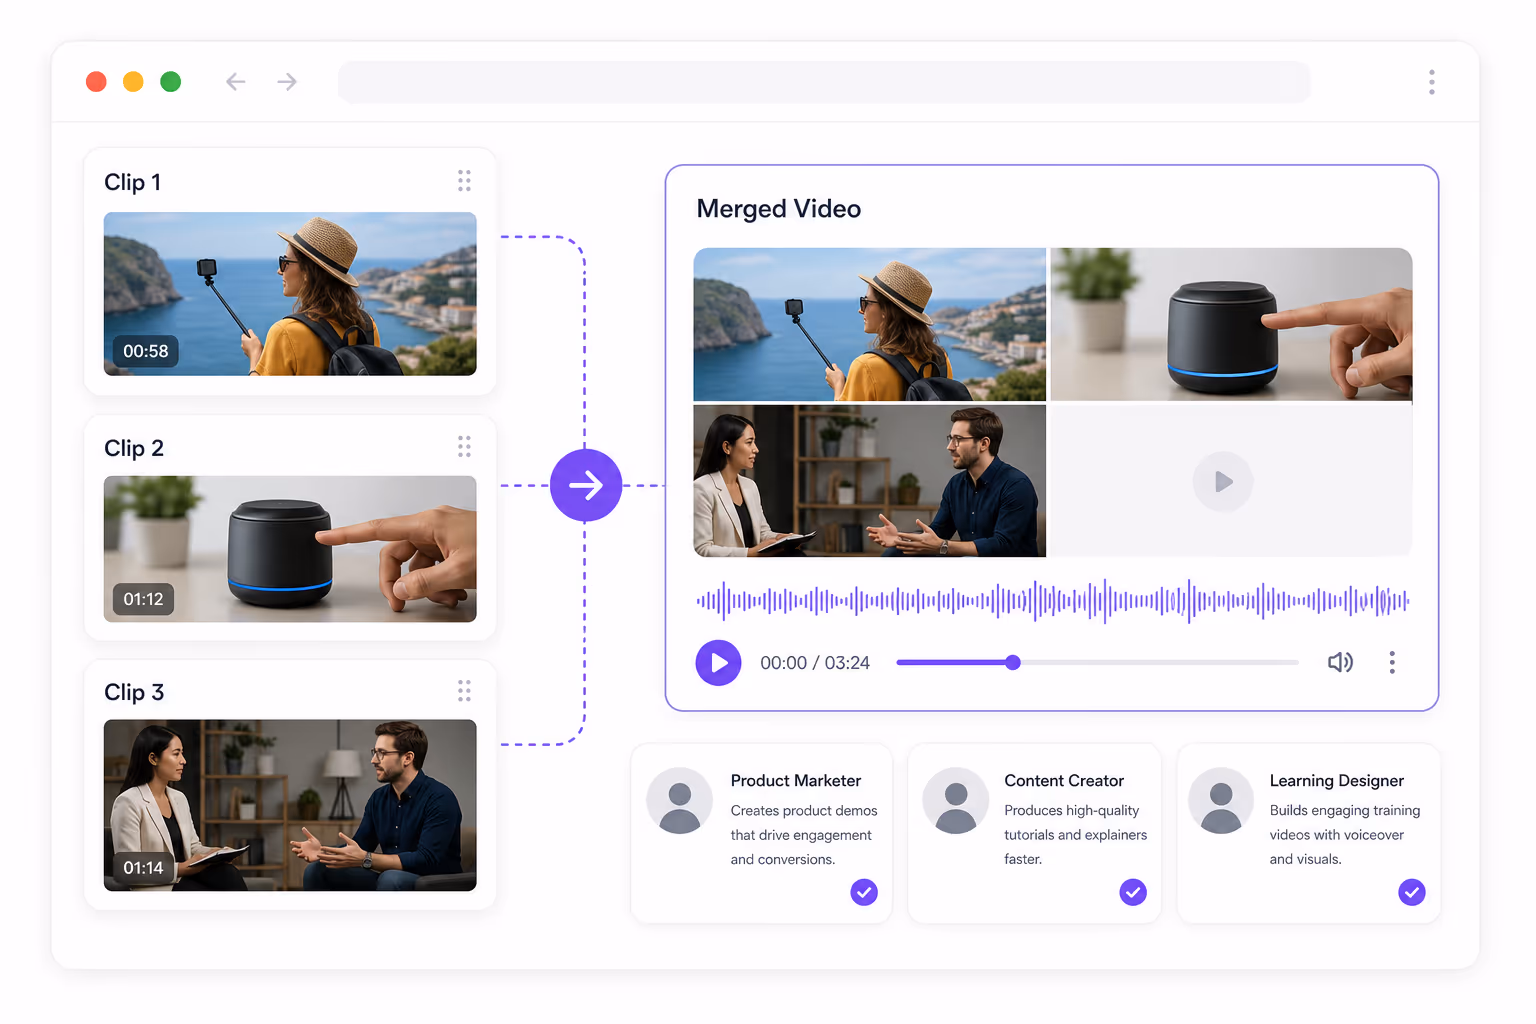Click the Product Marketer title

click(796, 781)
